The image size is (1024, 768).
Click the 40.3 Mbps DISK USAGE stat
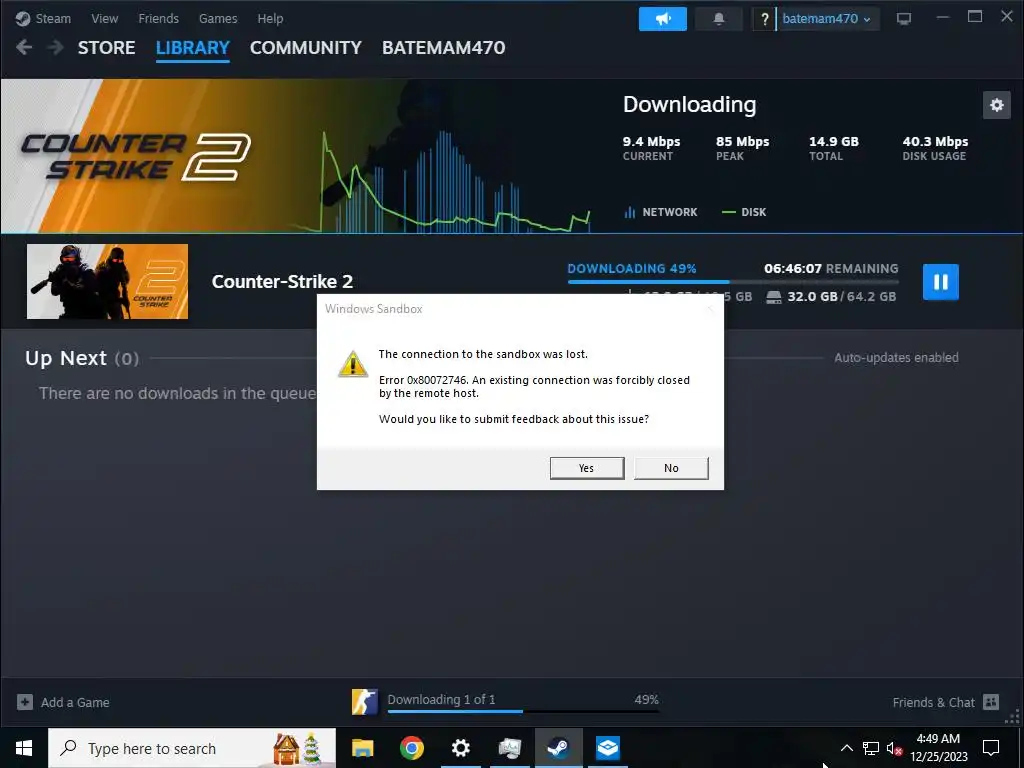click(935, 148)
